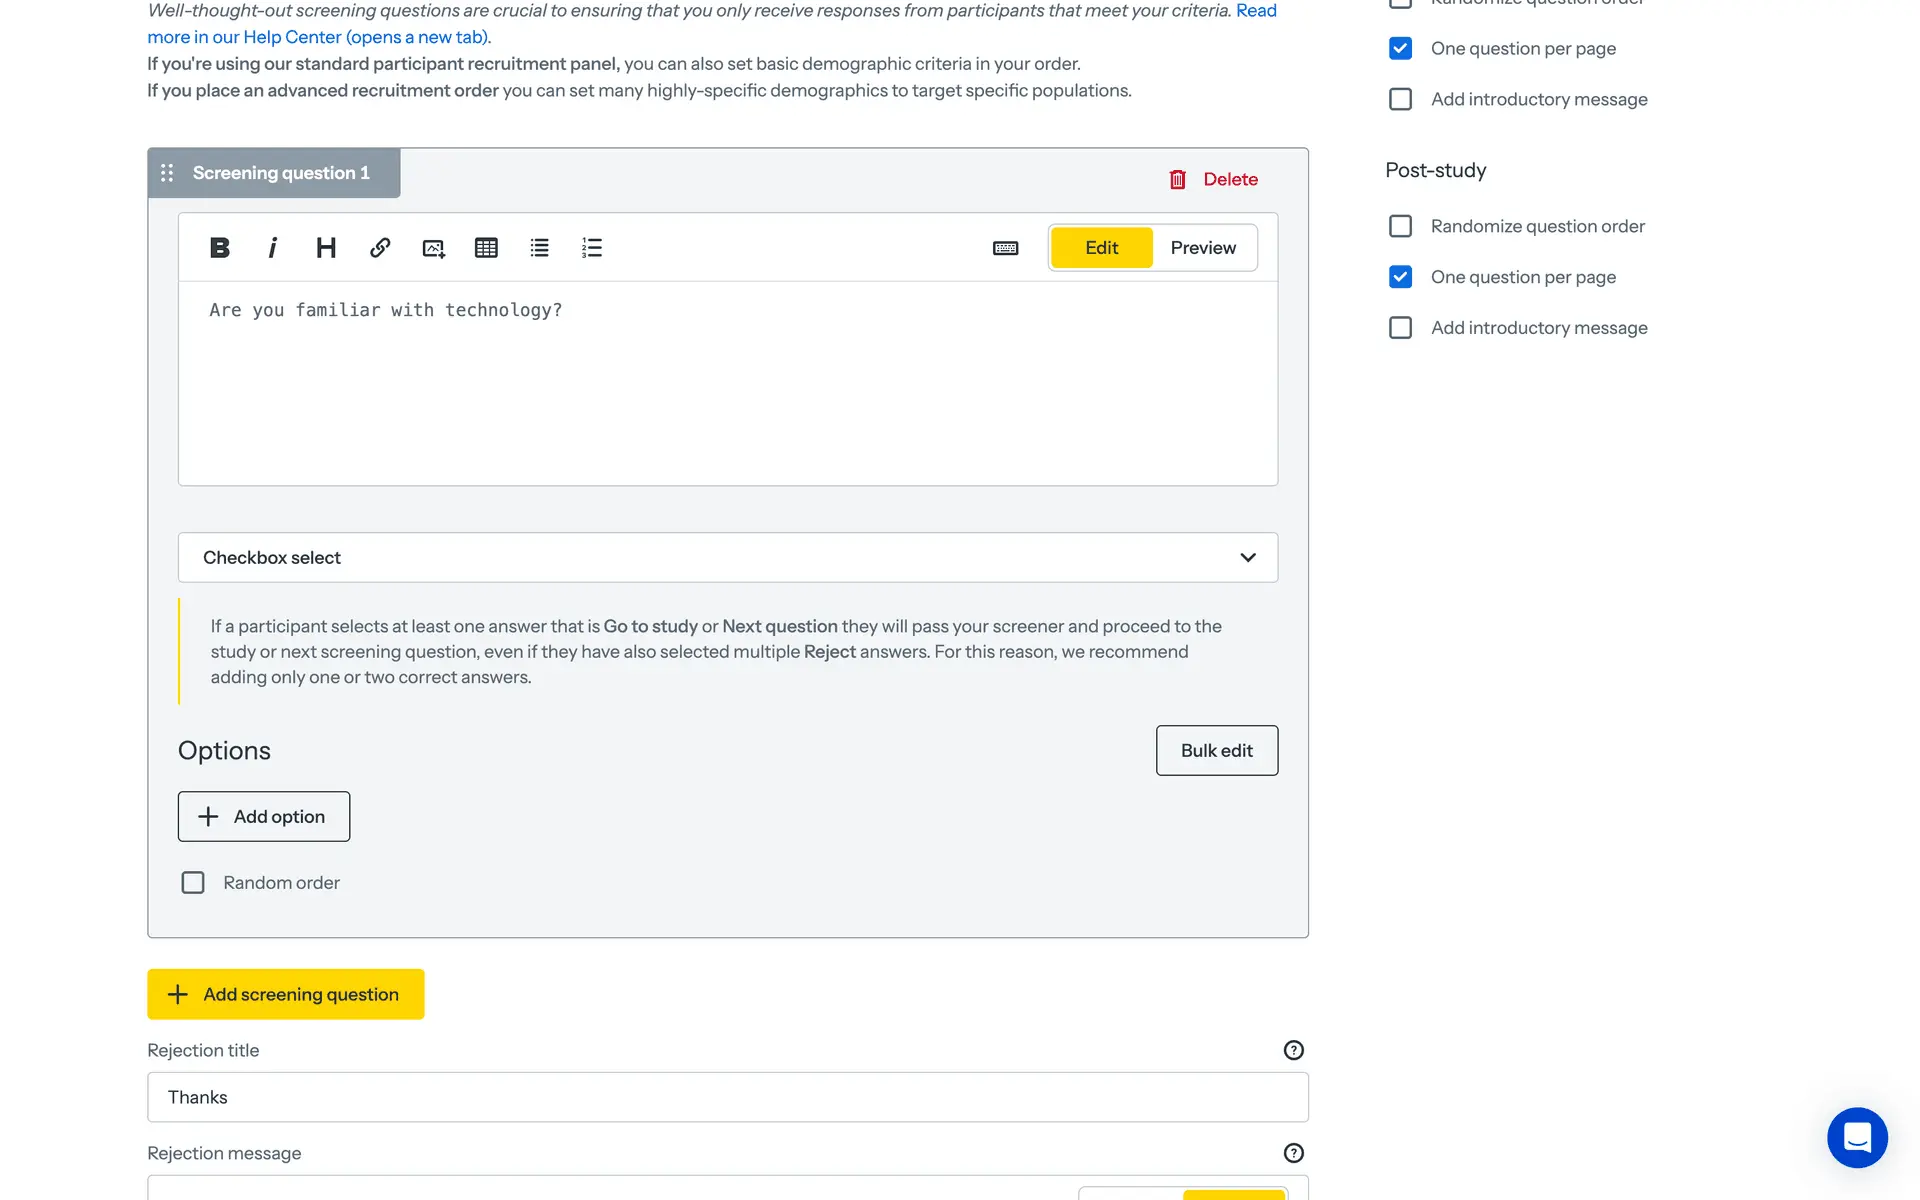This screenshot has width=1920, height=1200.
Task: Check Post-study Randomize question order
Action: [x=1400, y=226]
